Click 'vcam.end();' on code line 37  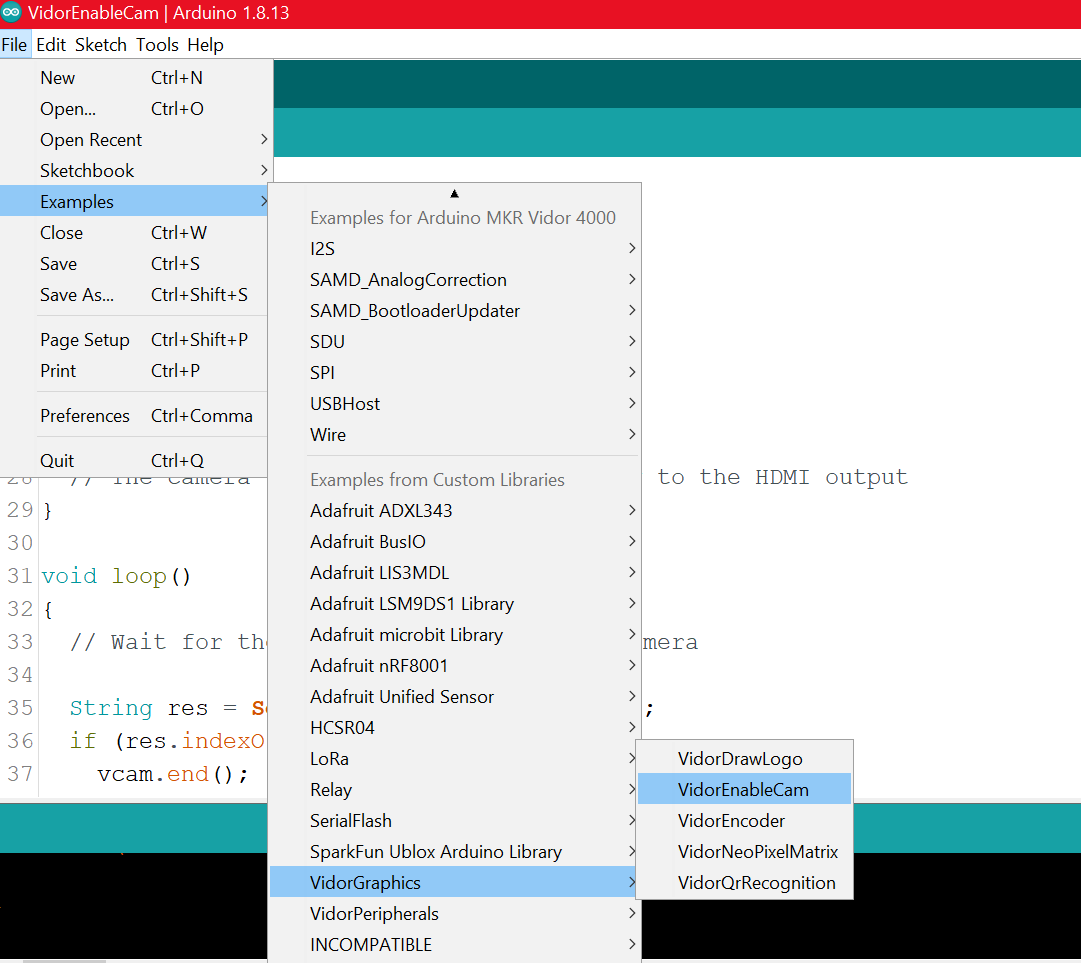(x=172, y=774)
